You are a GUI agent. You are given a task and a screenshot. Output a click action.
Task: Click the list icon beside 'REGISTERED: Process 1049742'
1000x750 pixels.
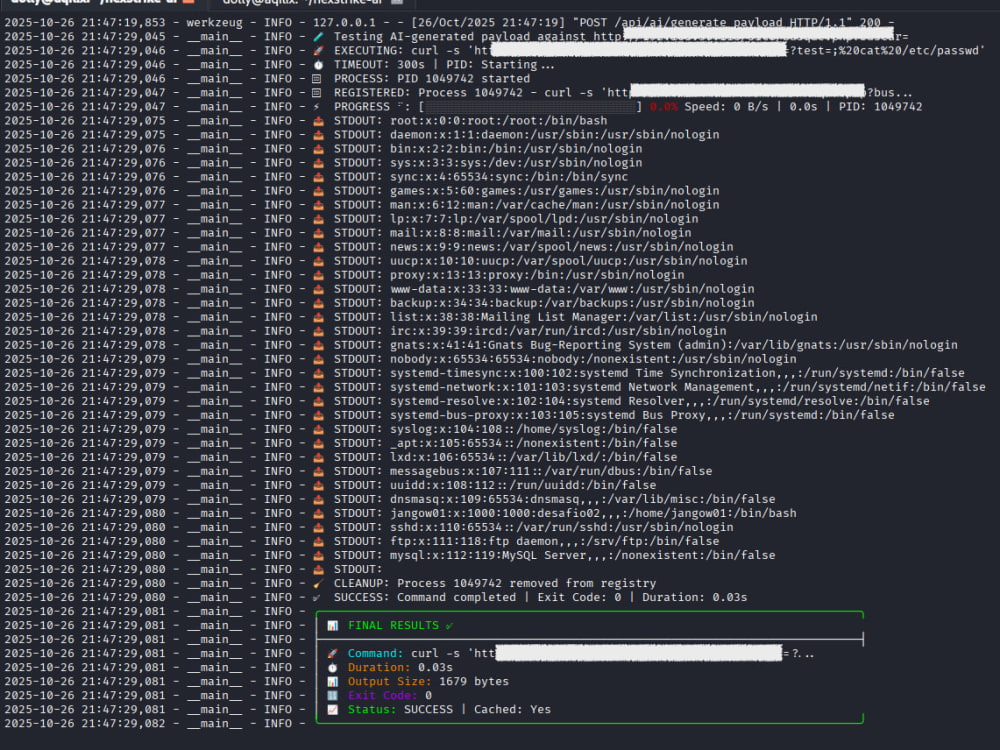click(x=317, y=93)
